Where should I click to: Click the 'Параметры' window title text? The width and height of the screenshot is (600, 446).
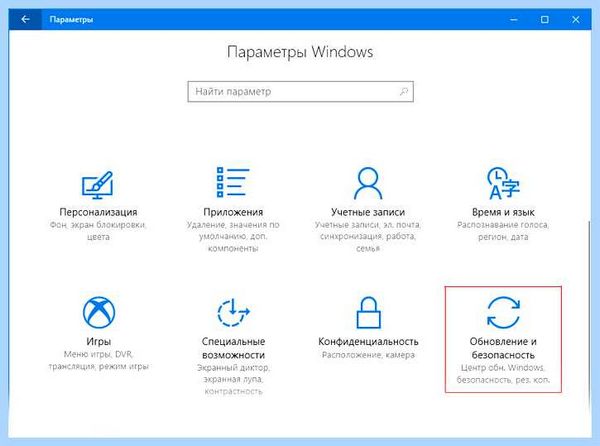point(71,20)
